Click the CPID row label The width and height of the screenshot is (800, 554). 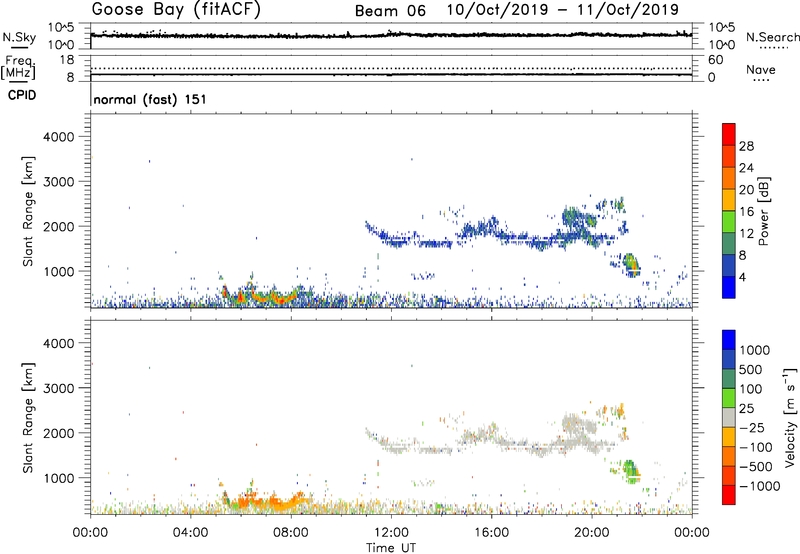pos(22,95)
